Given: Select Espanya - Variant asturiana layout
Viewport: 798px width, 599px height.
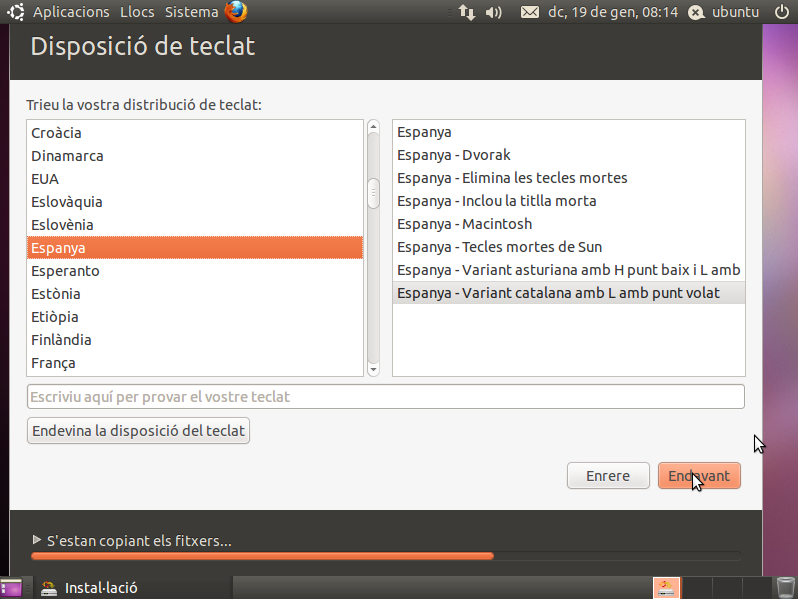Looking at the screenshot, I should pos(569,270).
